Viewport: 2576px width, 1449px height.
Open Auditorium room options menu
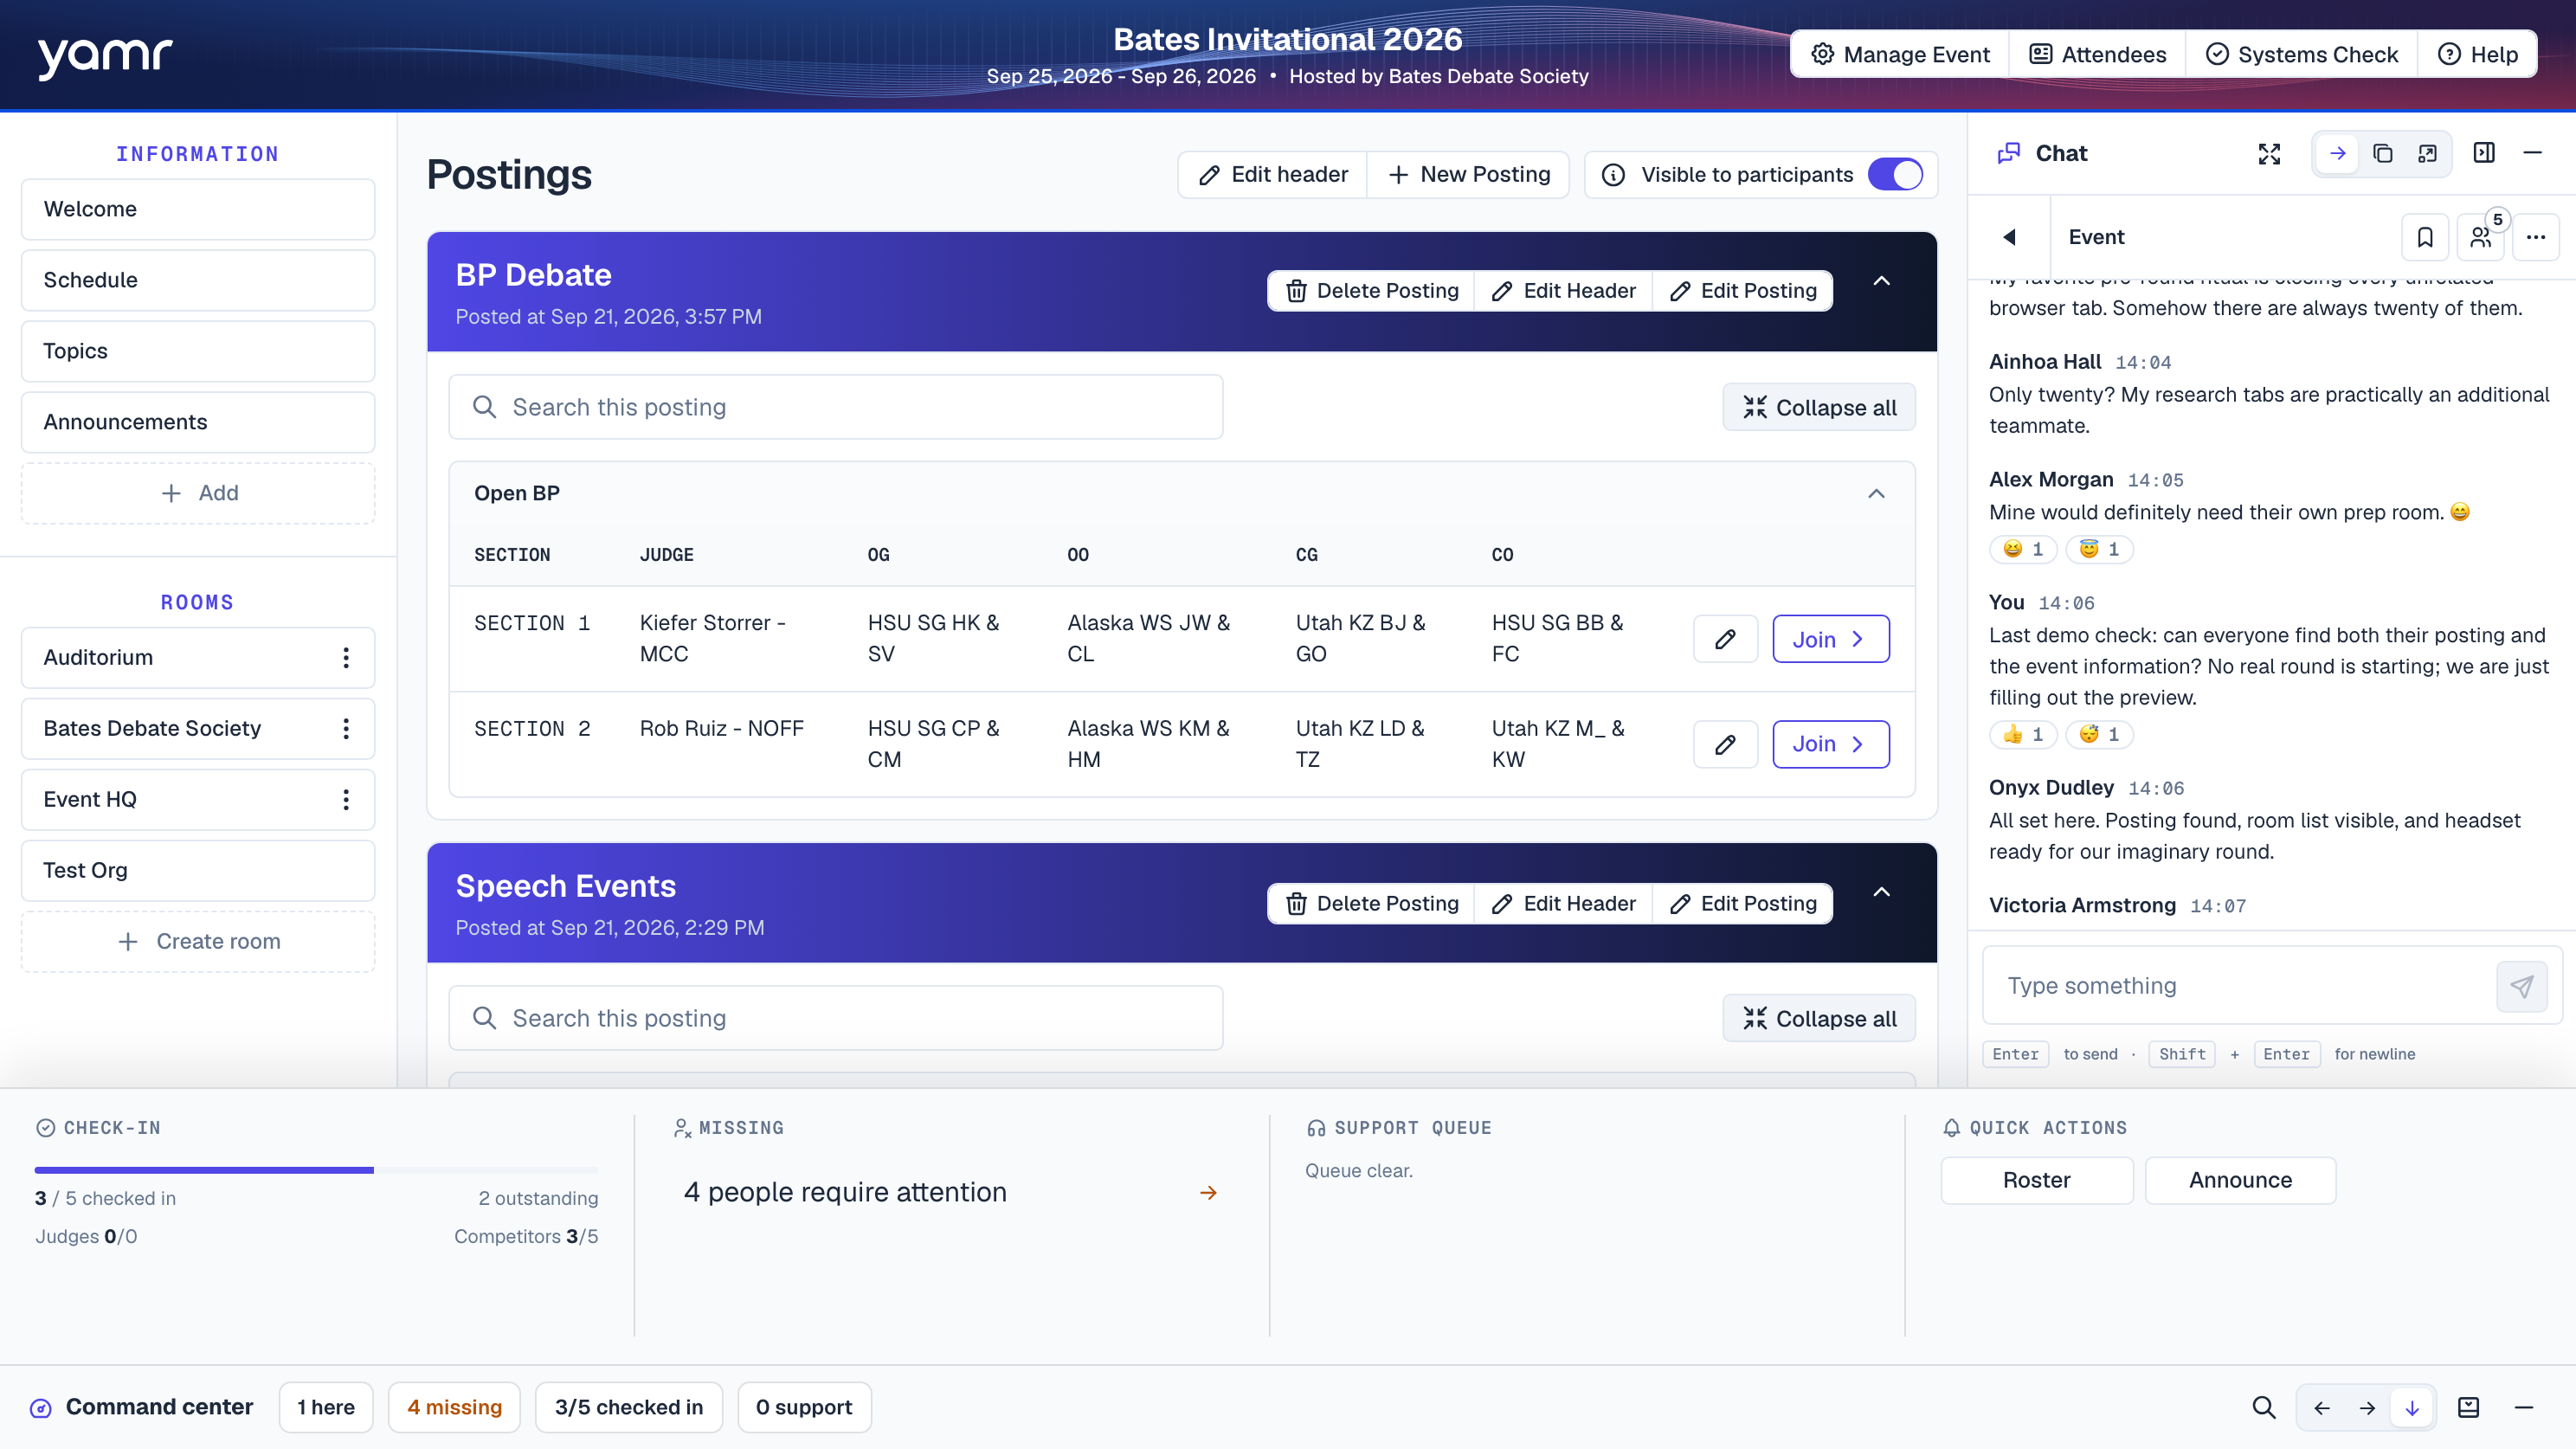tap(346, 658)
